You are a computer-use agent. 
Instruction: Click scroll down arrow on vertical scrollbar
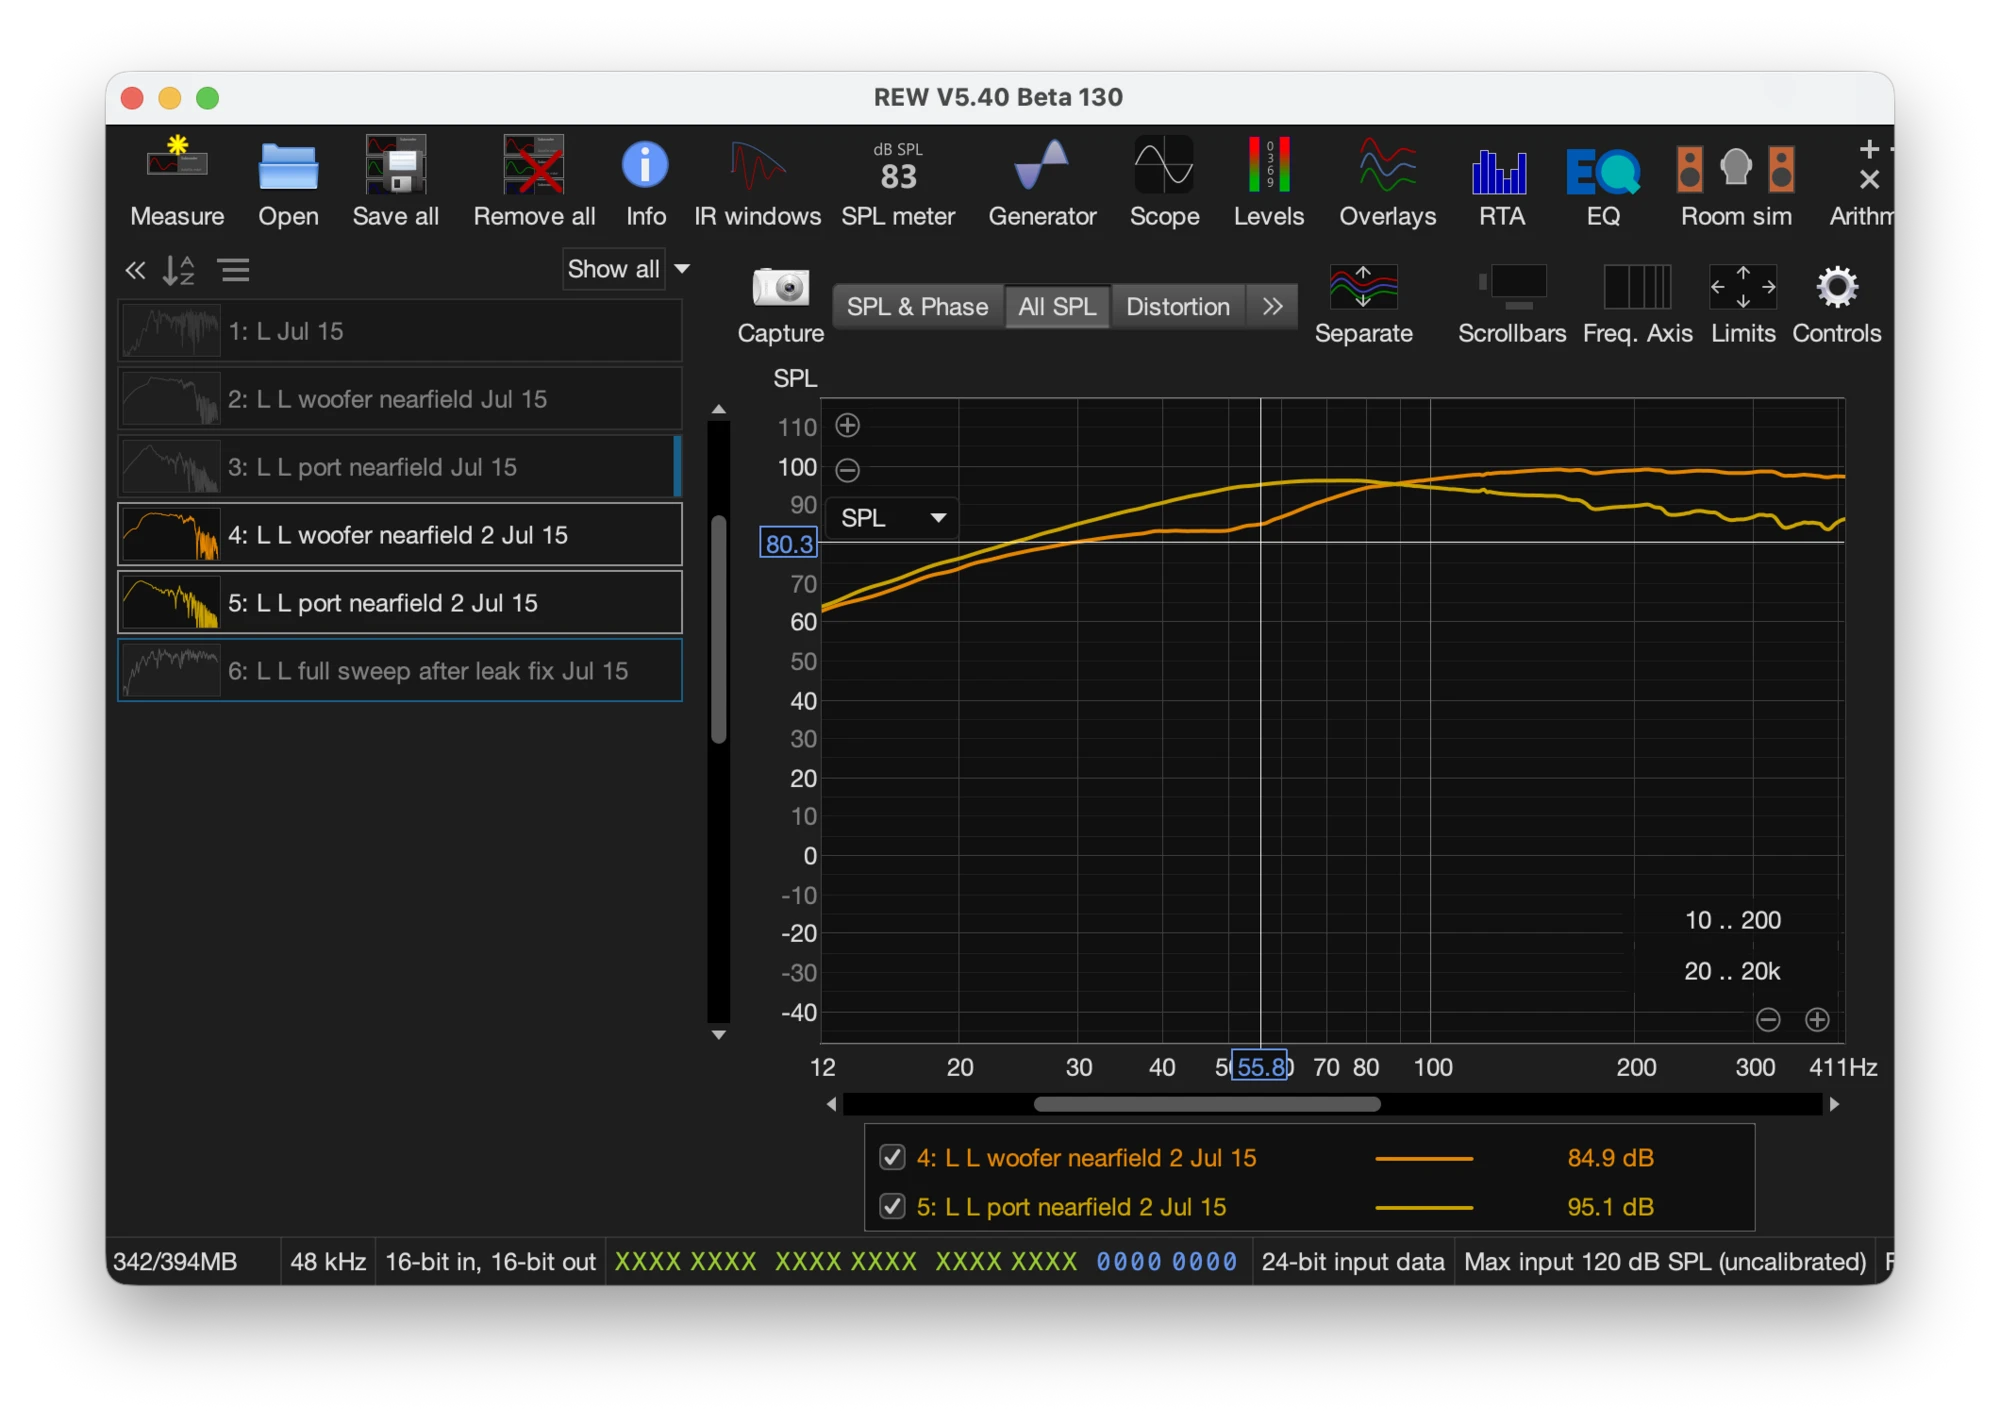point(718,1035)
